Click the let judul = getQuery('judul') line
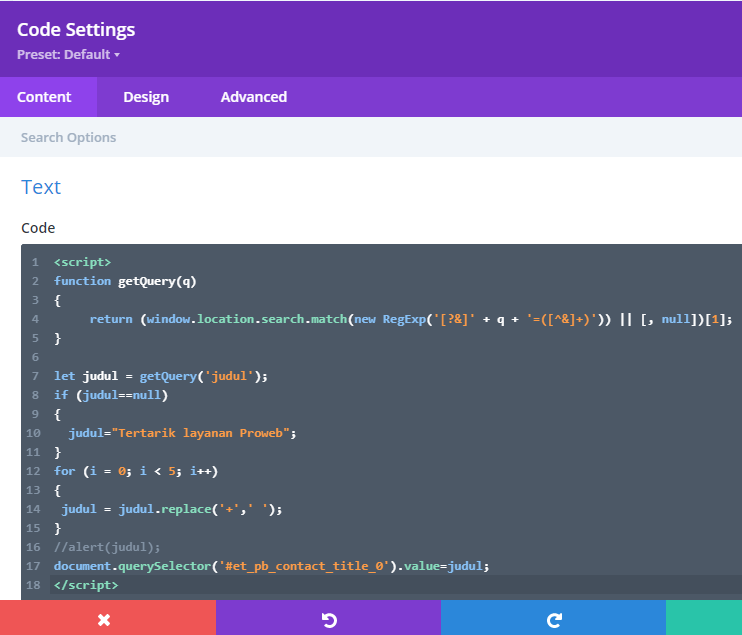 [161, 376]
